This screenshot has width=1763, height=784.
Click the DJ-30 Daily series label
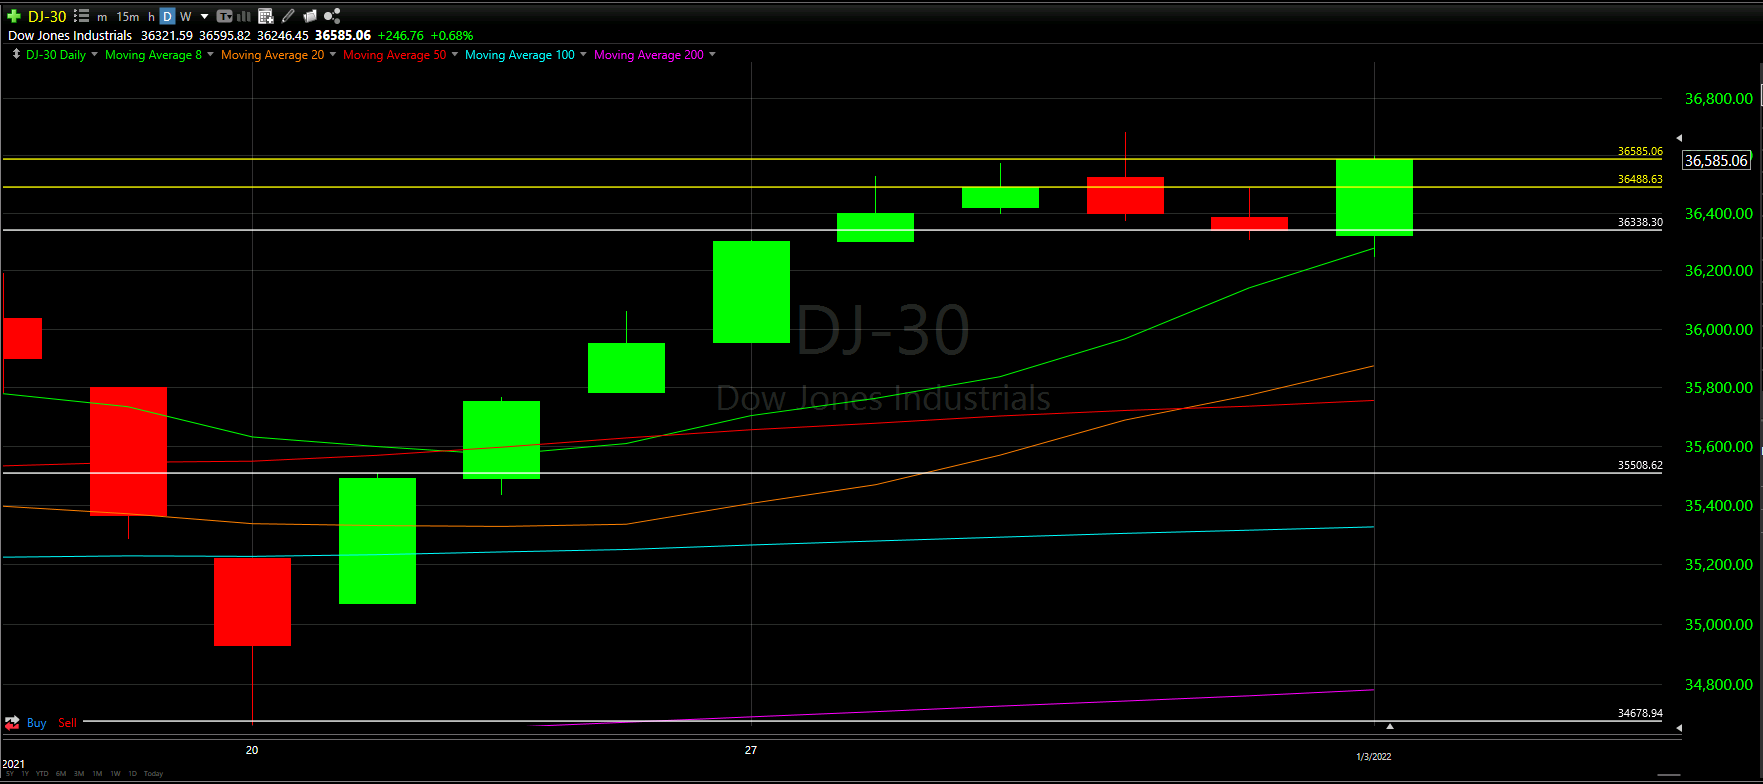click(x=56, y=55)
